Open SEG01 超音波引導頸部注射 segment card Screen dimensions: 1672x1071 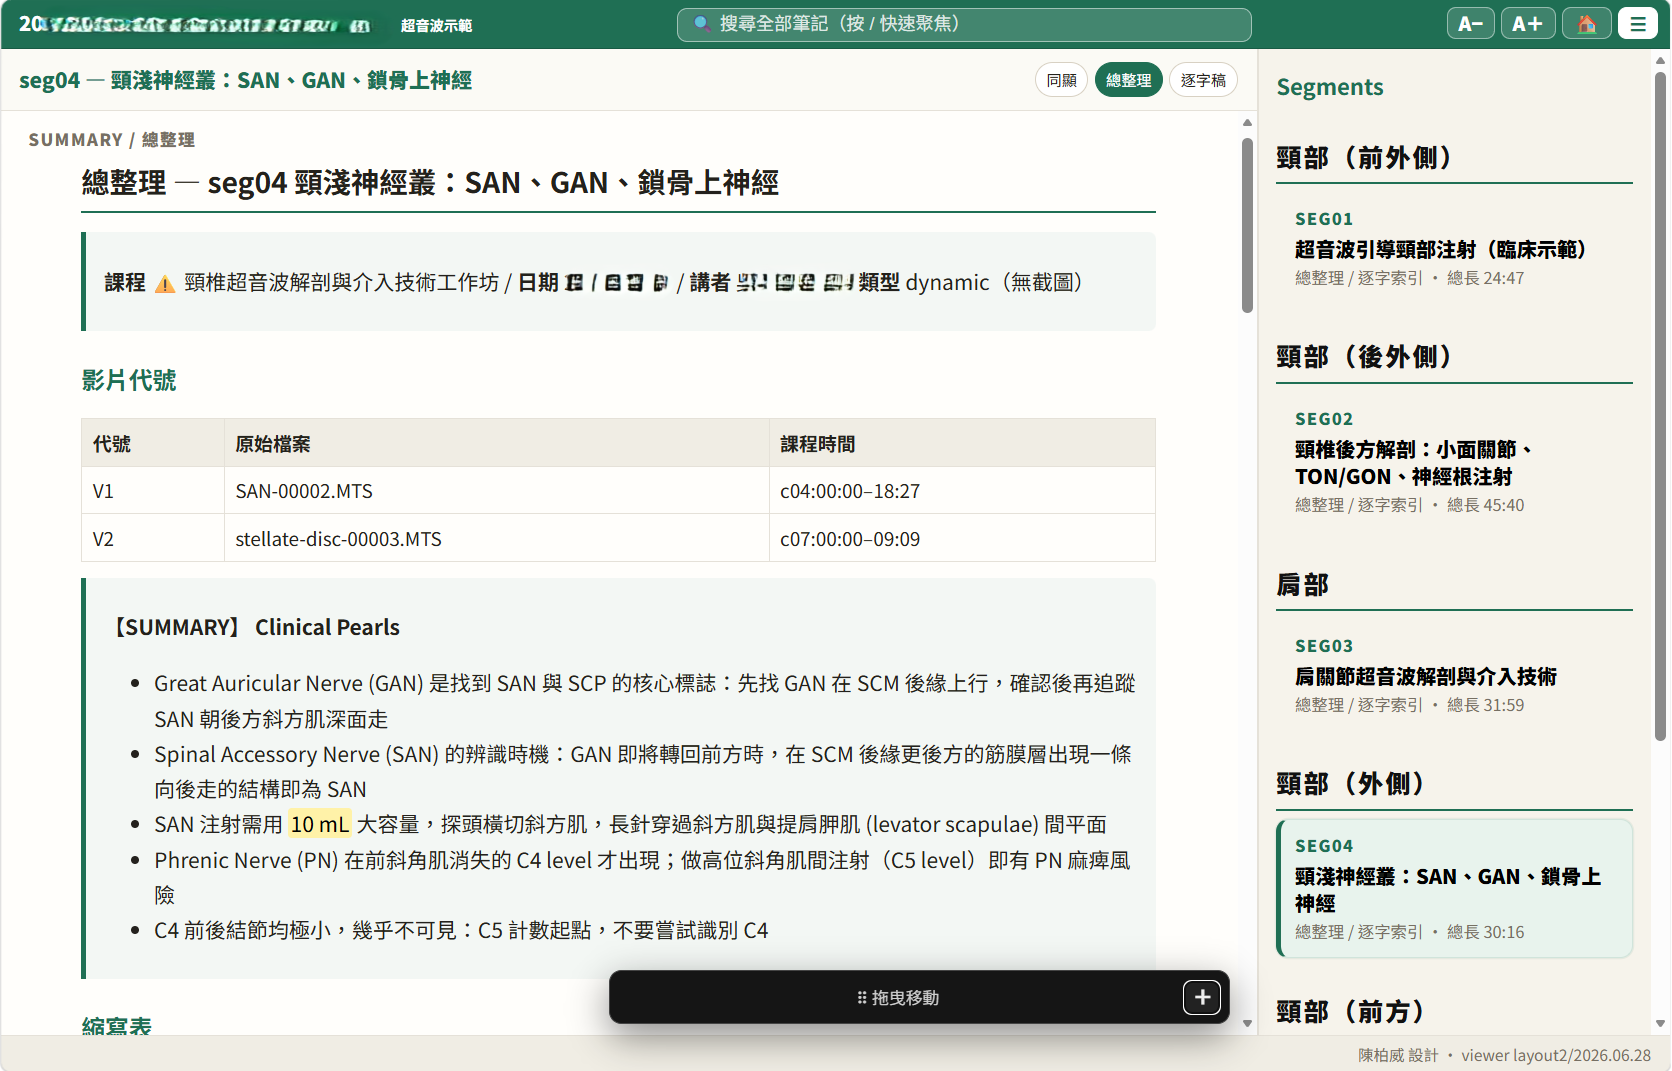[1454, 249]
